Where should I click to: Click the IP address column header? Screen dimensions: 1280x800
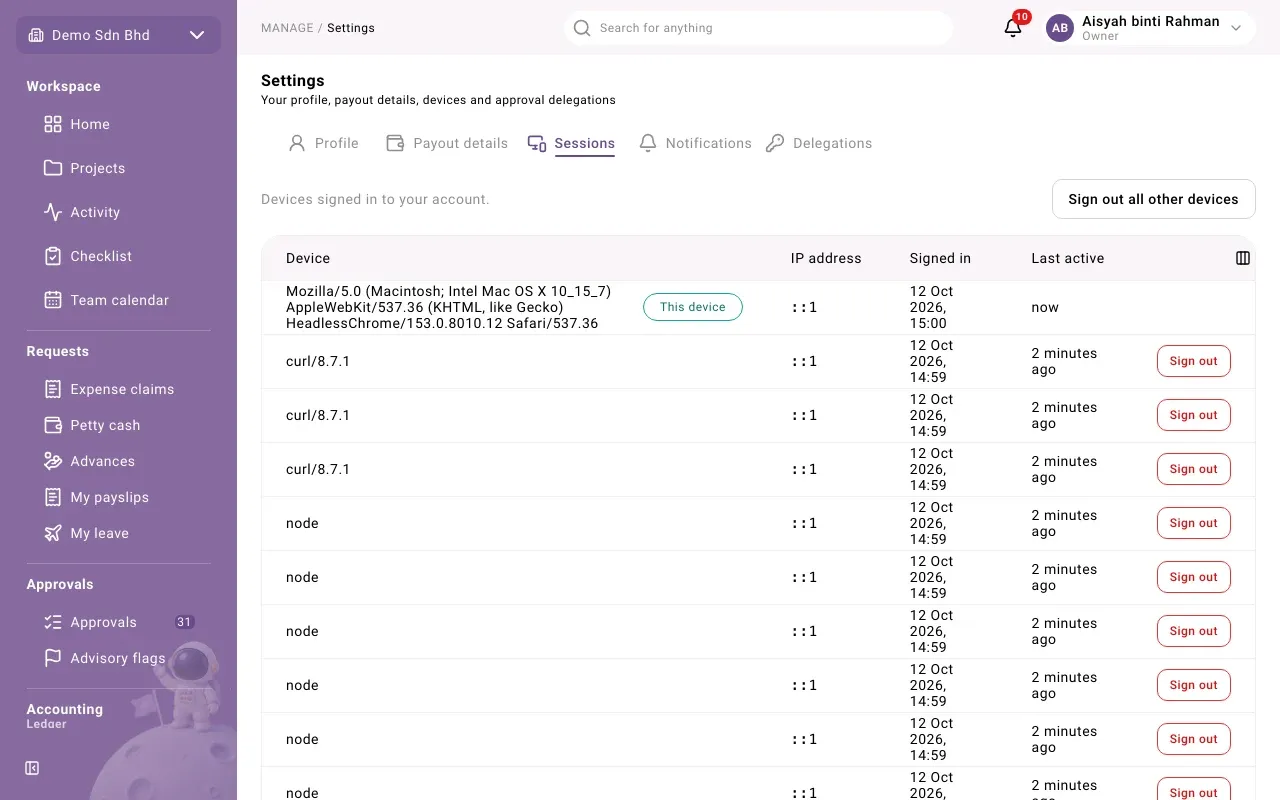point(826,258)
